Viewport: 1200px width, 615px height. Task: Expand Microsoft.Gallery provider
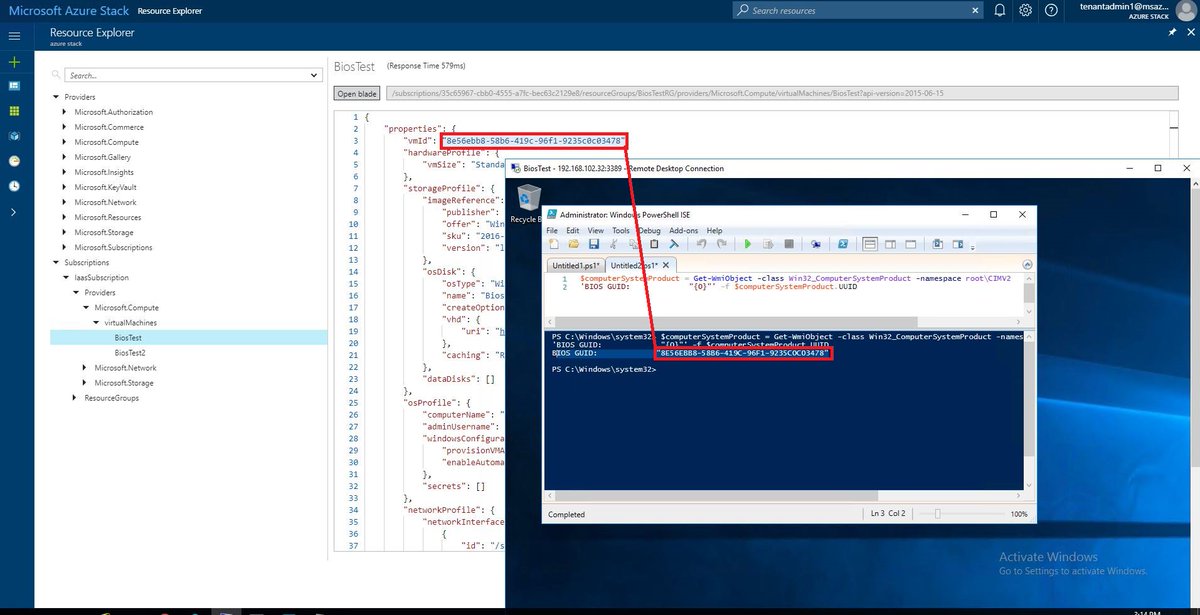[66, 157]
